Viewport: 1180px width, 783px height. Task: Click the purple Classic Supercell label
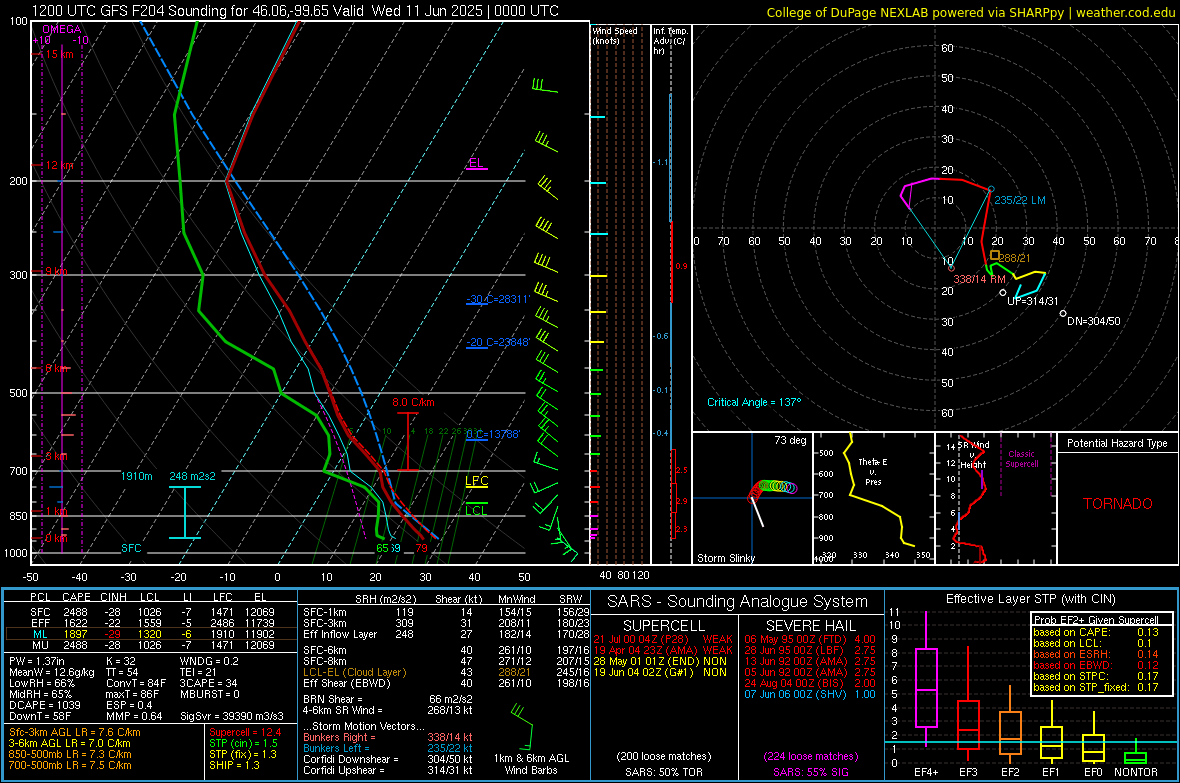(1021, 459)
